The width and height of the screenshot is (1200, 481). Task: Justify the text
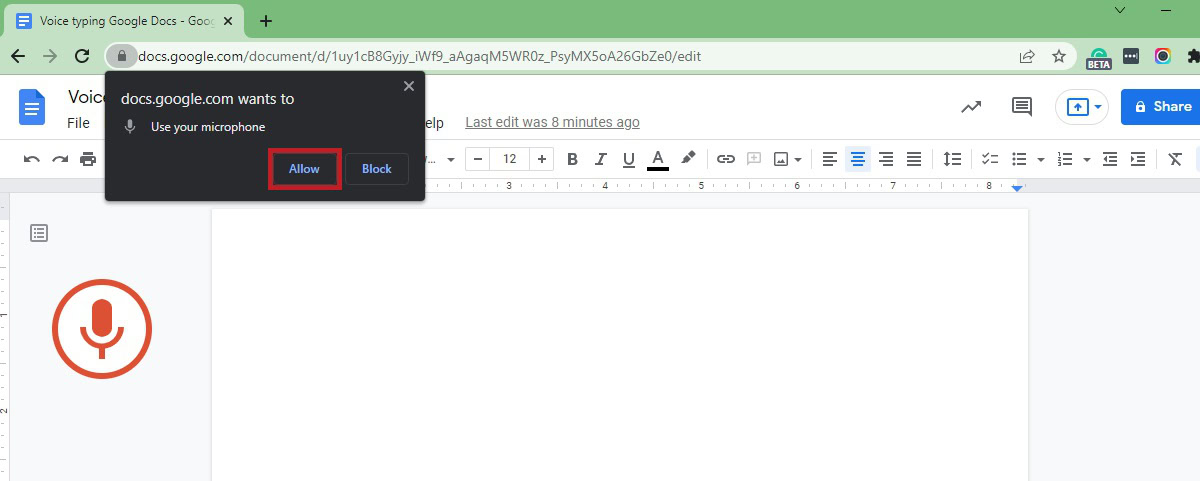(x=914, y=159)
